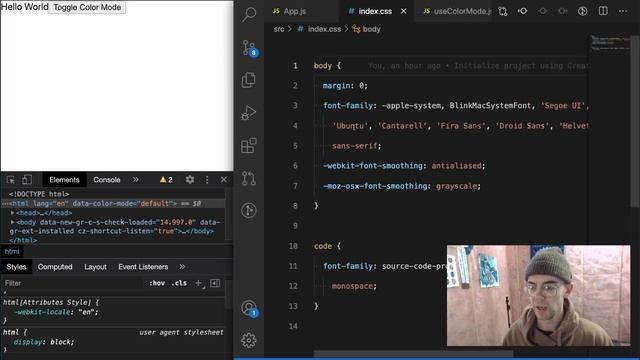Click the 'code' selector on line 10
Viewport: 640px width, 360px height.
tap(322, 246)
